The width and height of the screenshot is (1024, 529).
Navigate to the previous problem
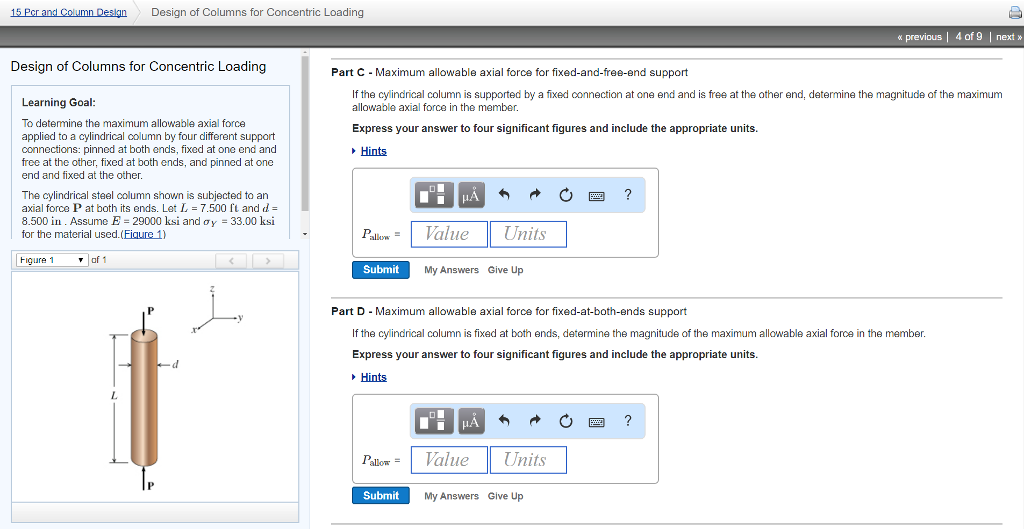tap(920, 37)
